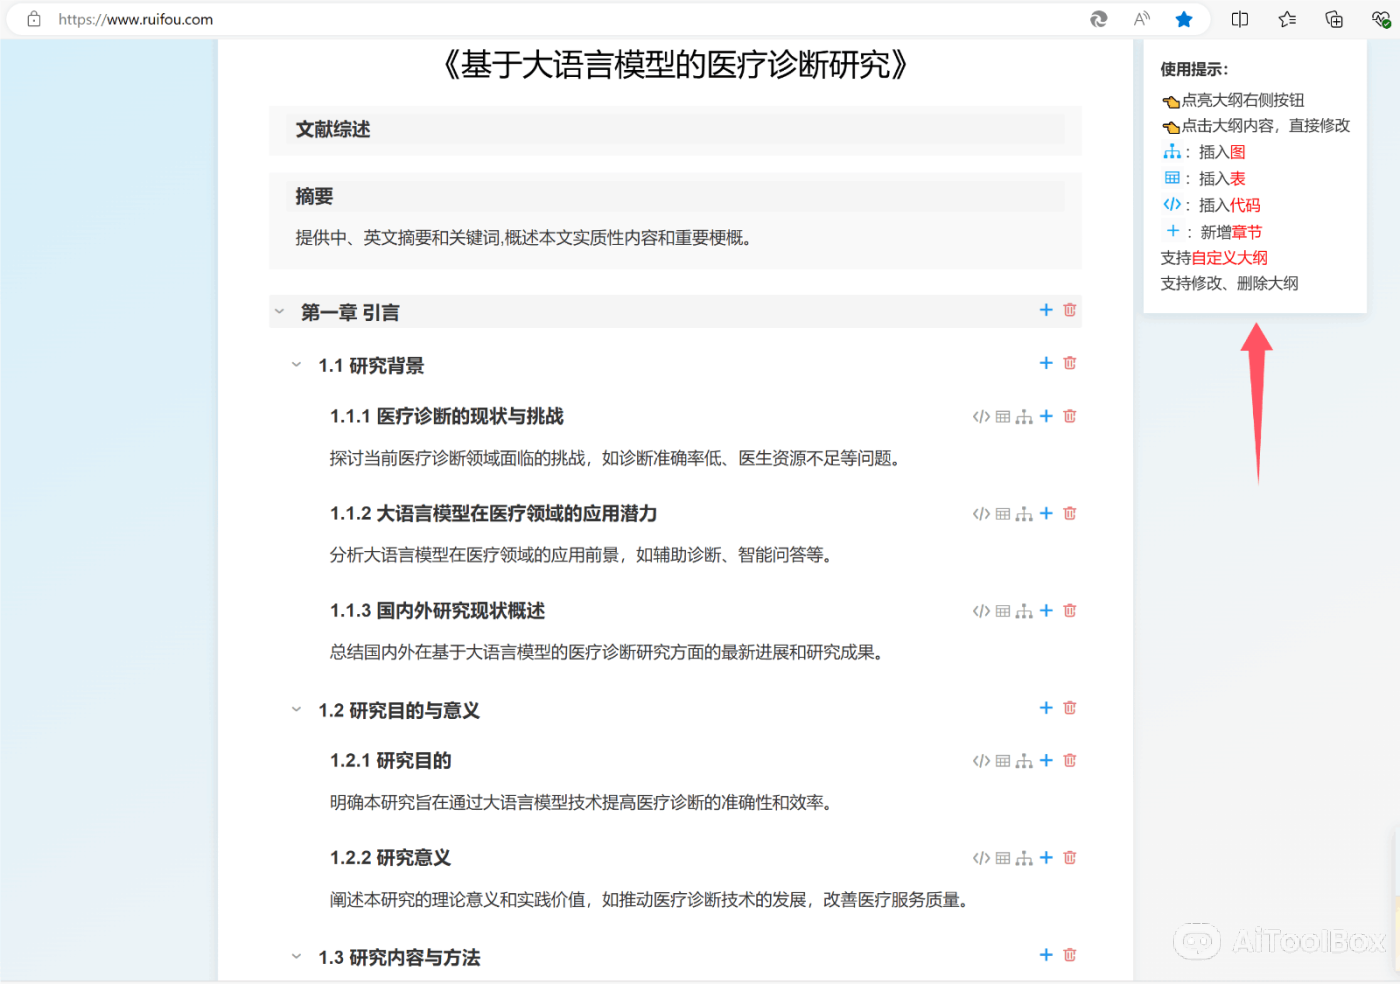Click the read aloud icon in toolbar
This screenshot has width=1400, height=984.
tap(1140, 18)
